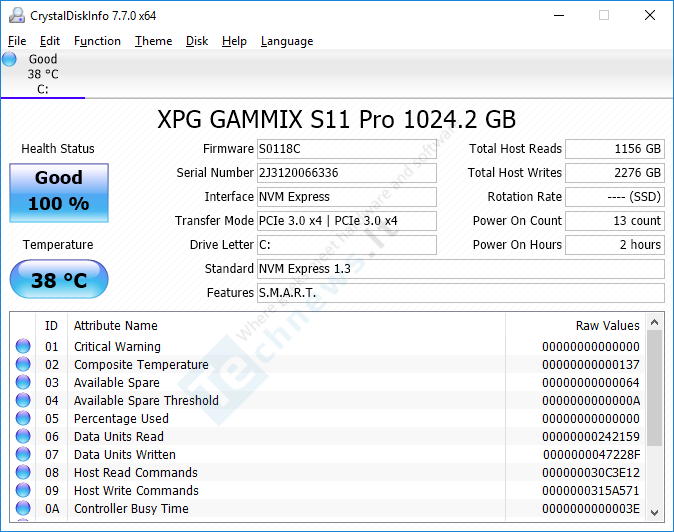674x532 pixels.
Task: Click status orb for Host Write Commands row
Action: (x=23, y=491)
